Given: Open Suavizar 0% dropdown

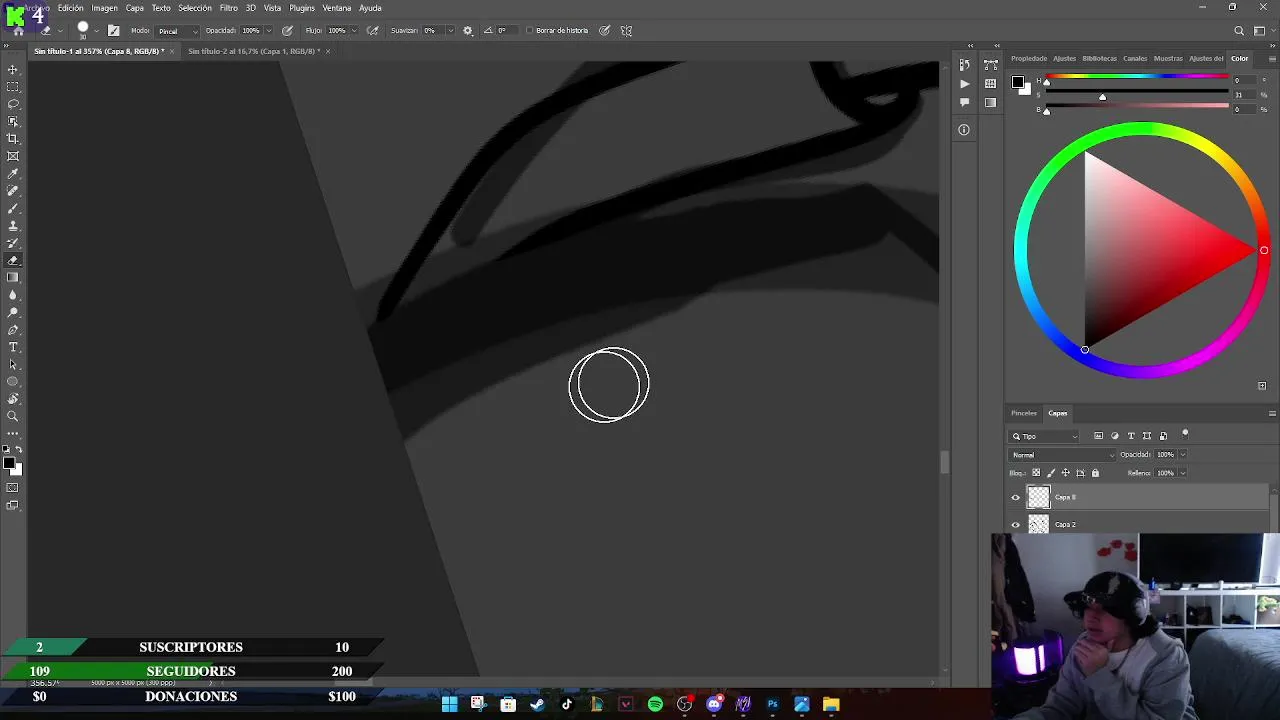Looking at the screenshot, I should click(x=450, y=31).
